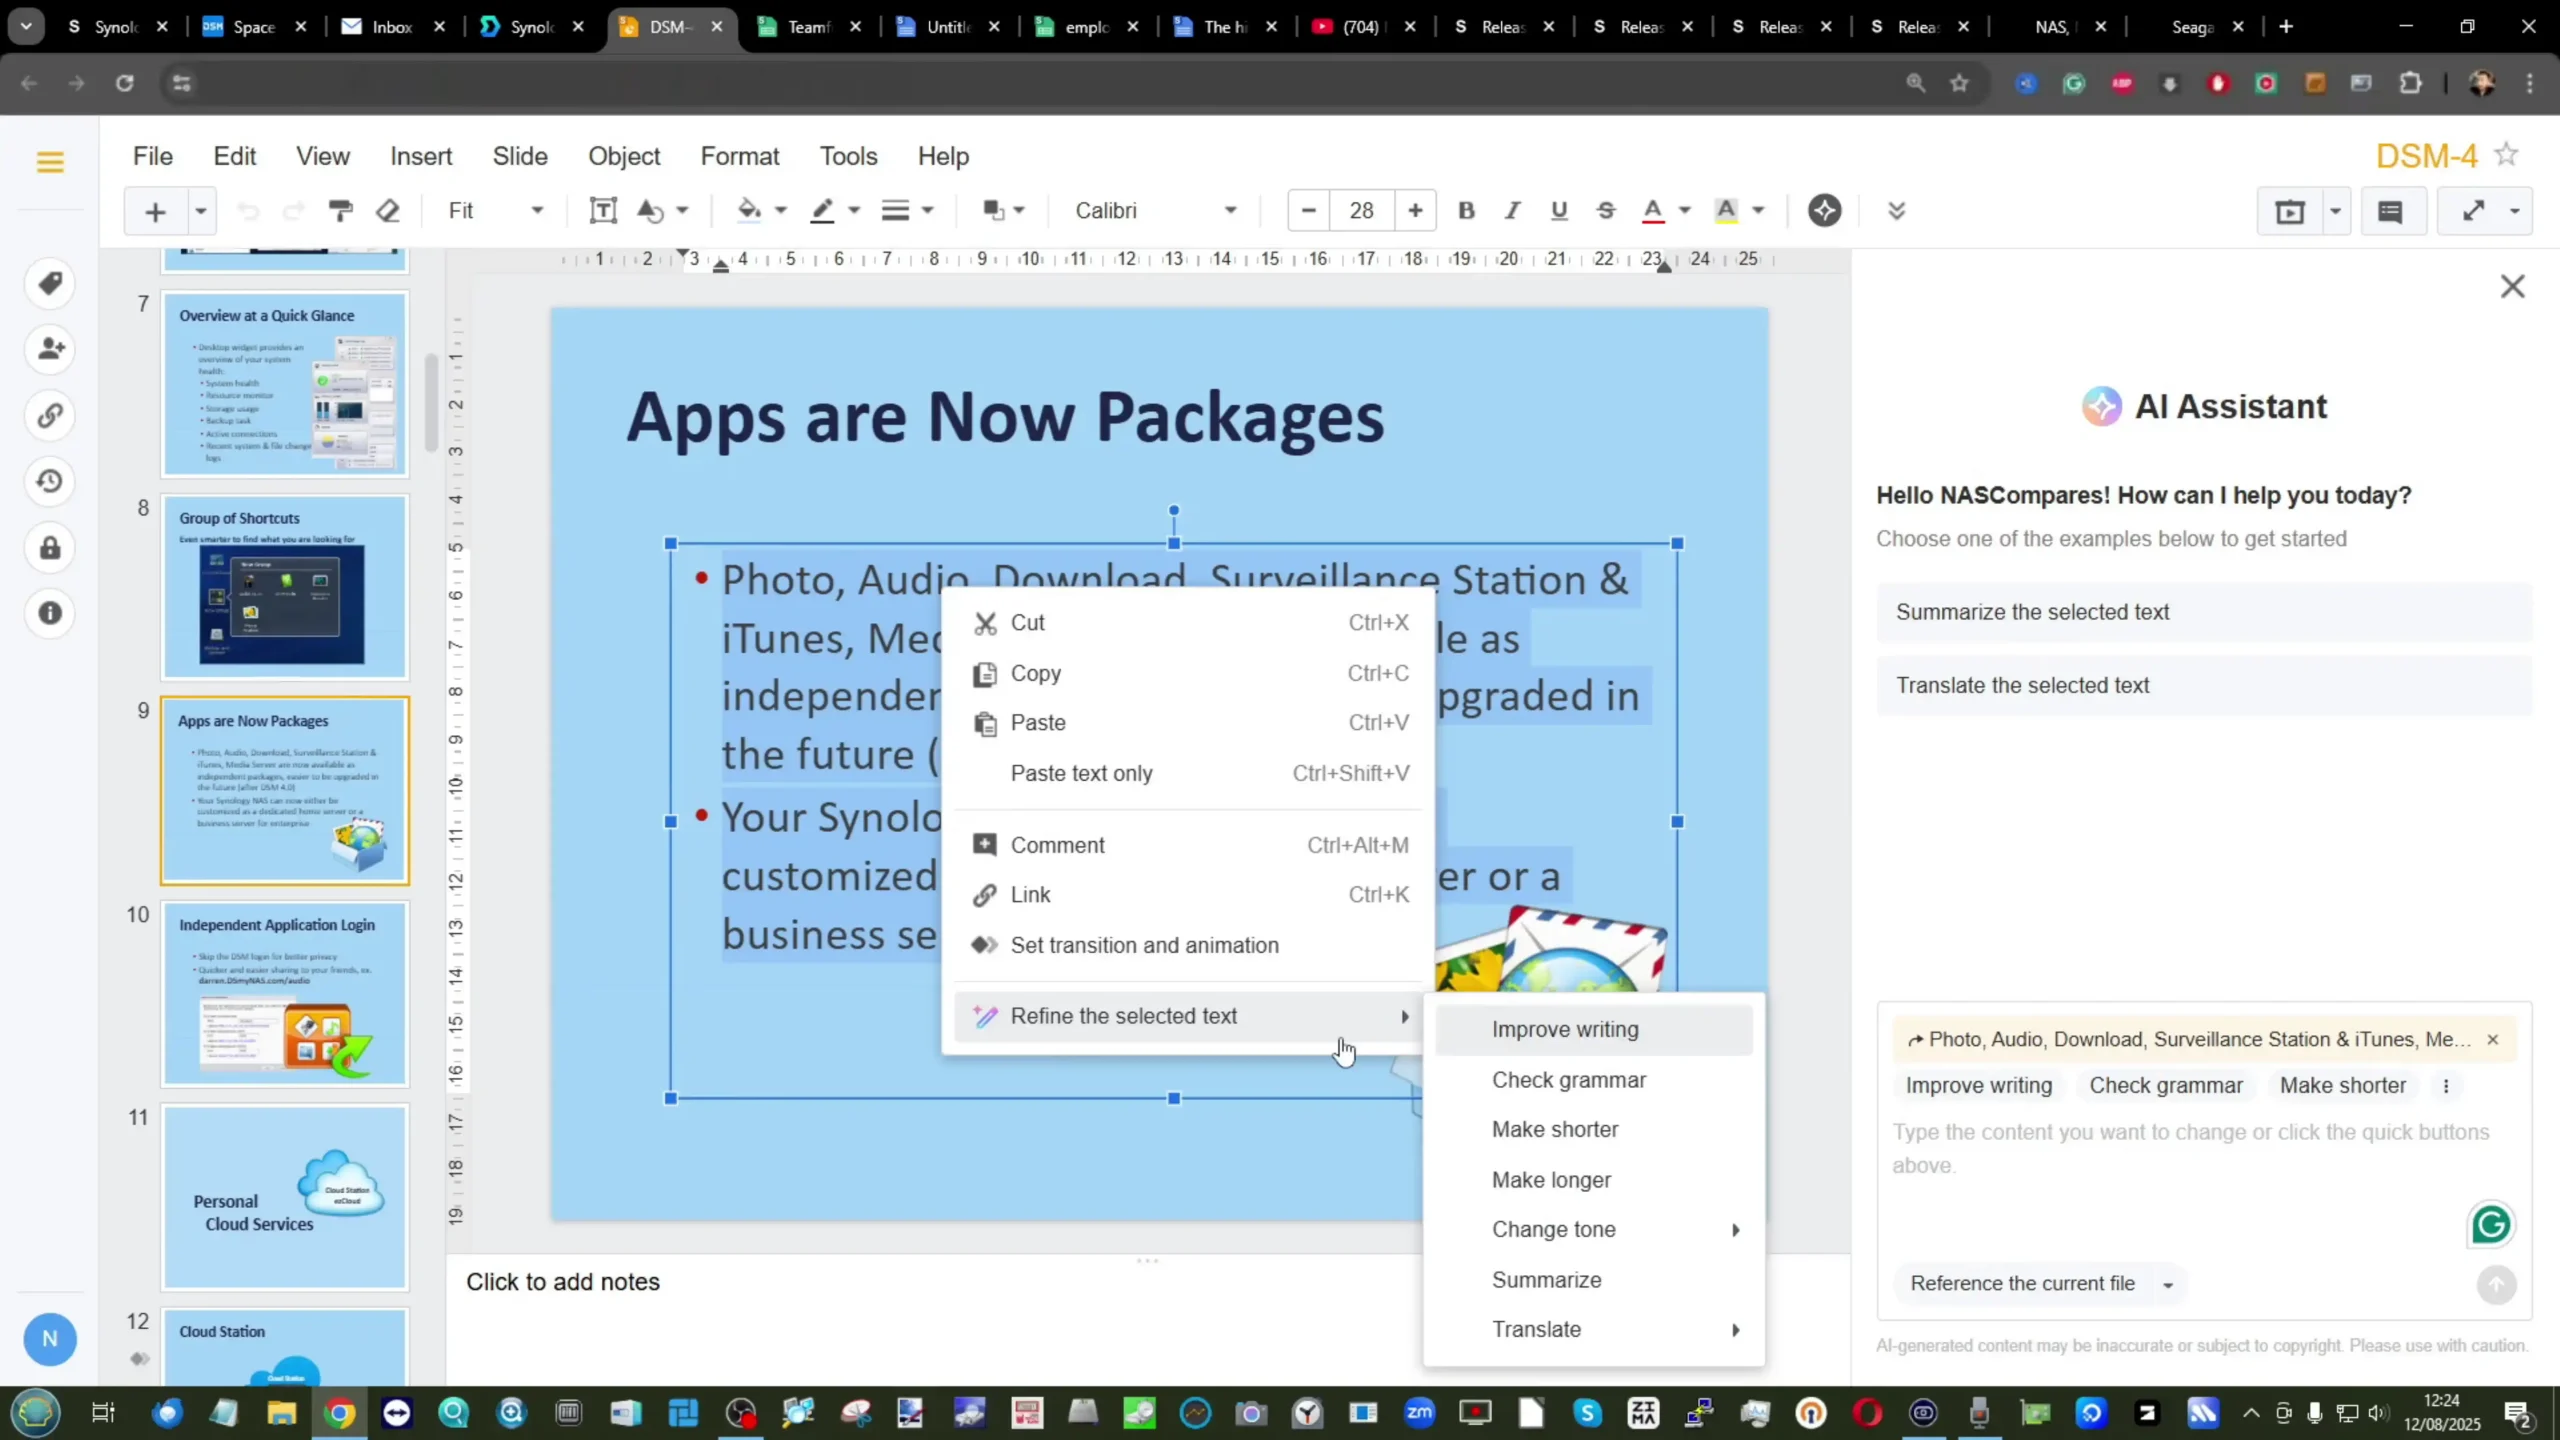The image size is (2560, 1440).
Task: Select Paste text only
Action: tap(1190, 774)
